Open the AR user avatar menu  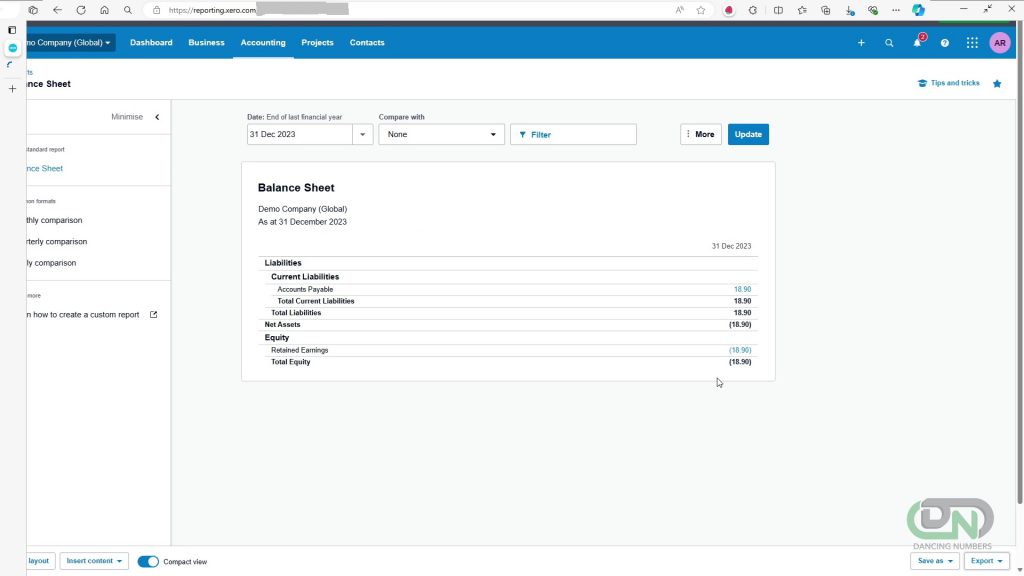1000,42
